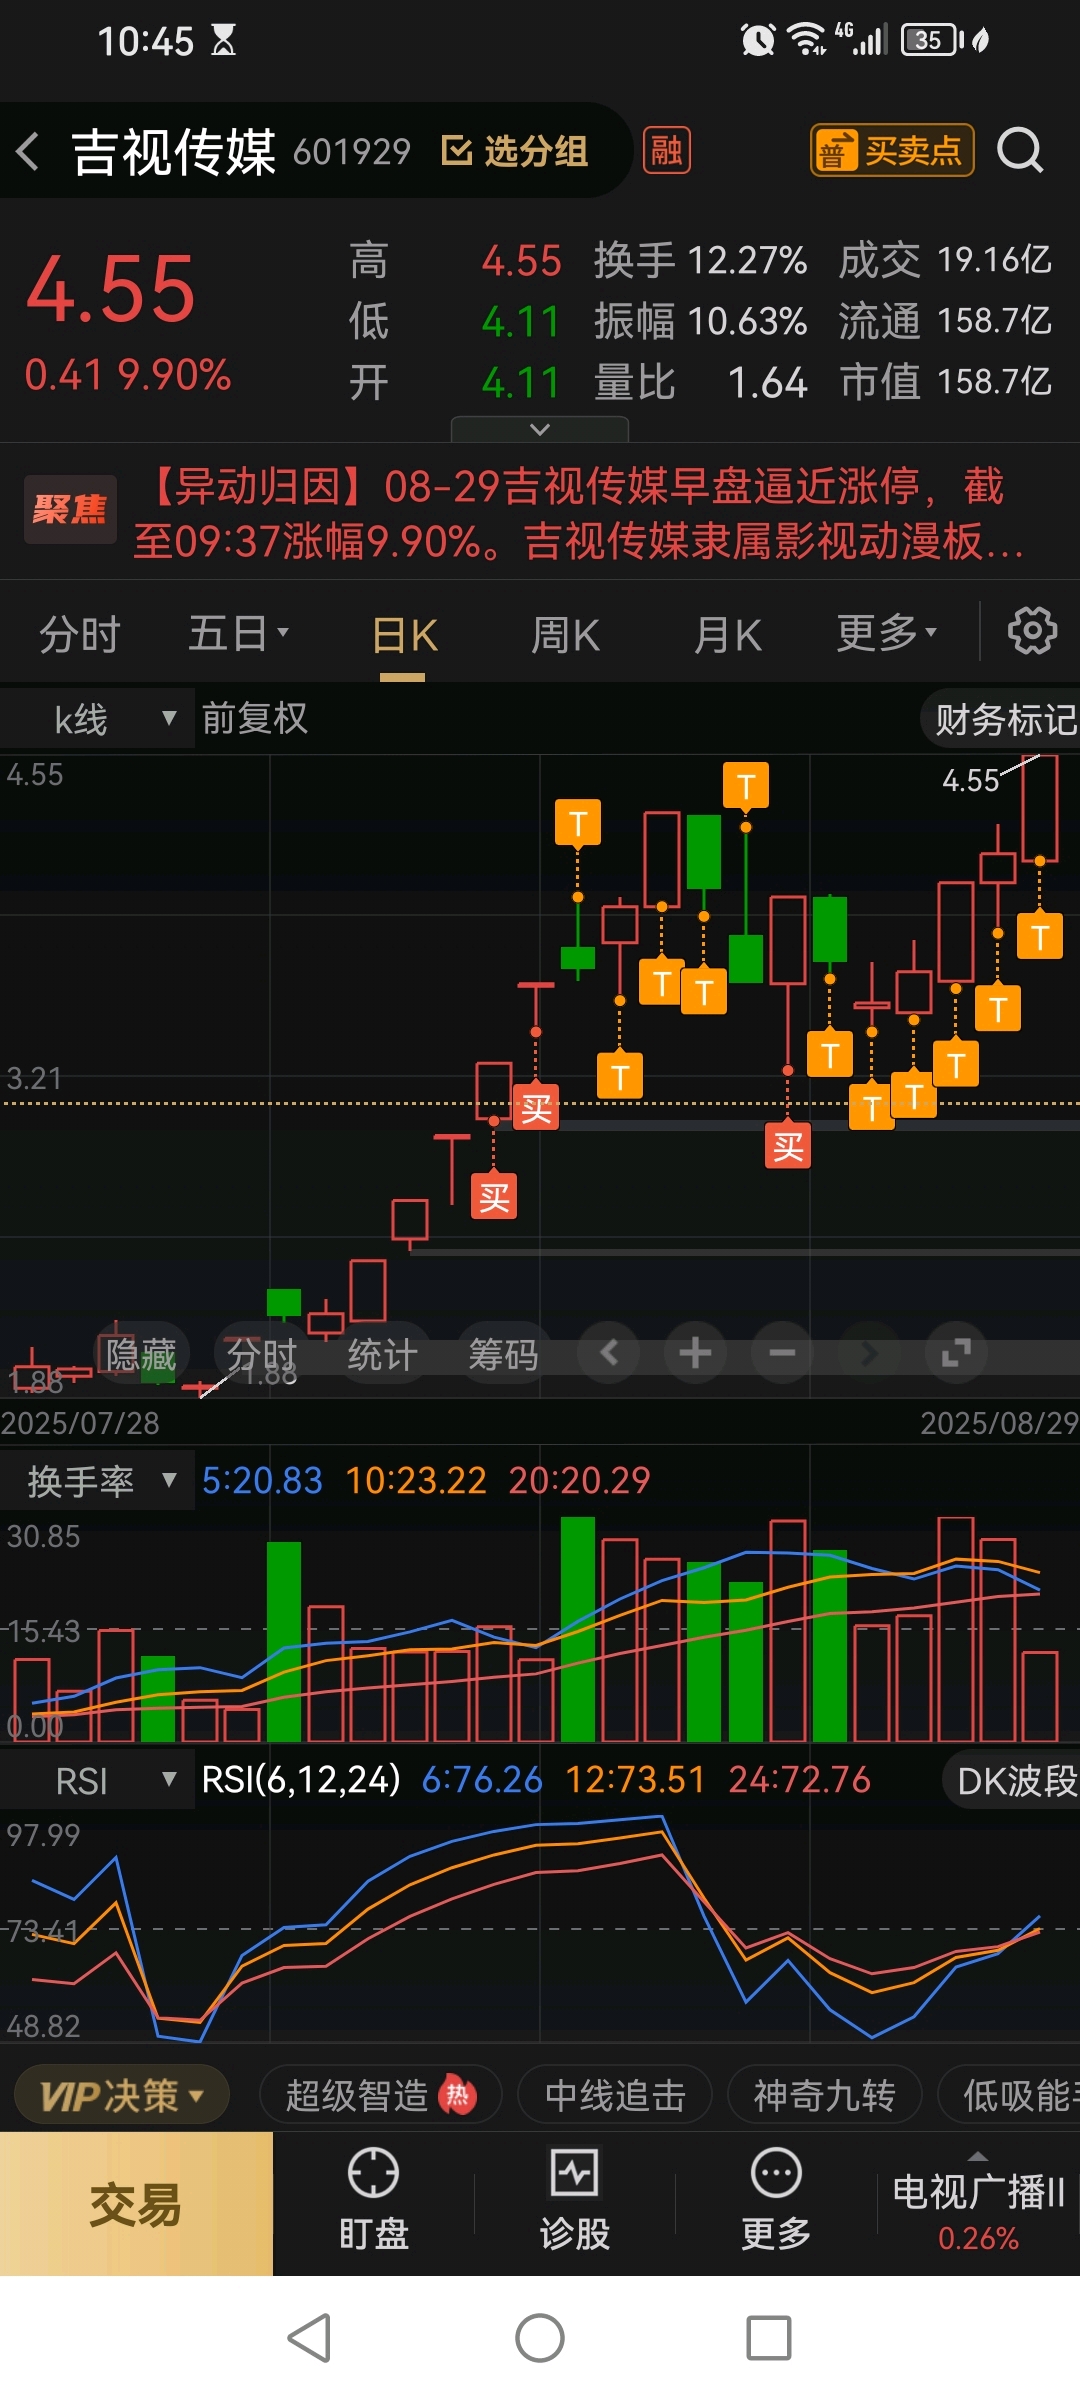Select the 超级智造 indicator chip

(380, 2095)
